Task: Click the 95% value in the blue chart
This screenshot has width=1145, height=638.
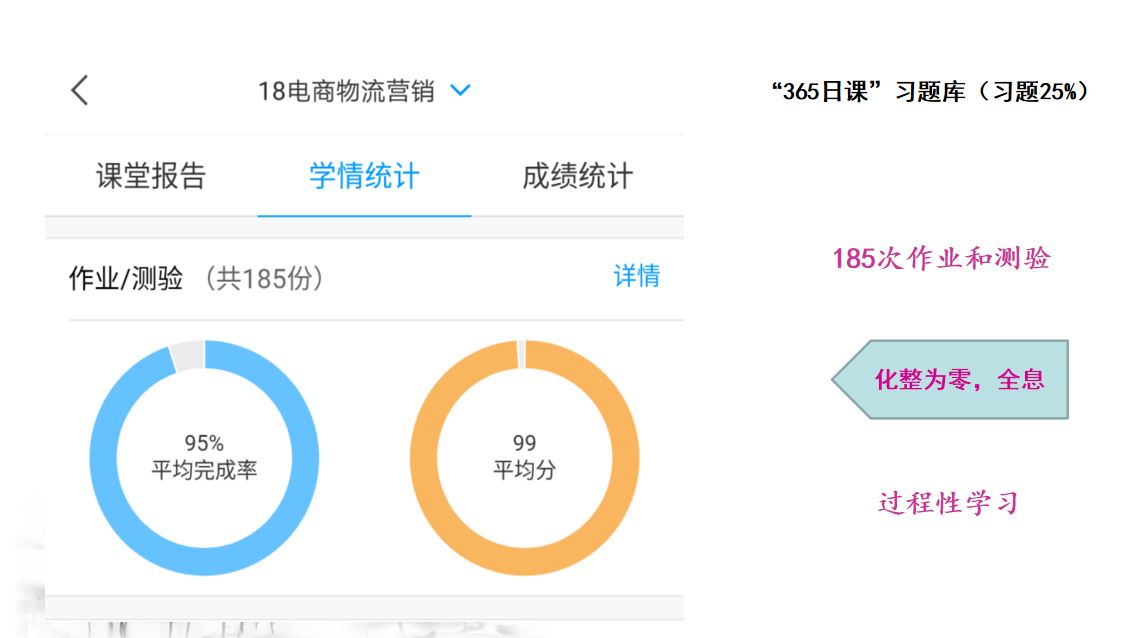Action: [204, 443]
